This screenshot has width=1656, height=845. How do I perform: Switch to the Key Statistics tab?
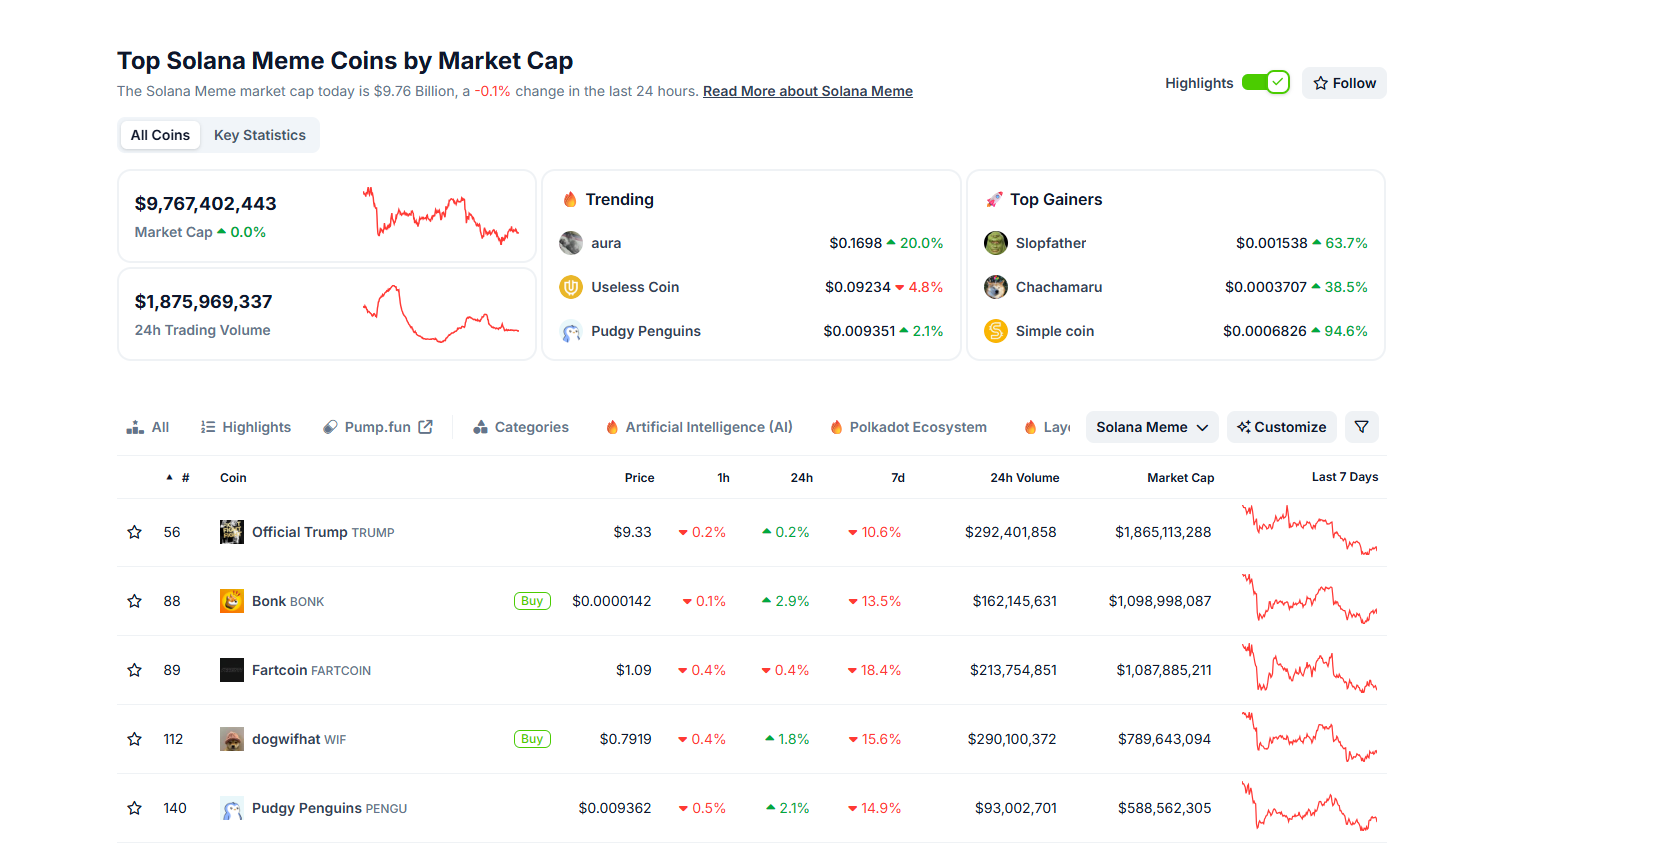[x=260, y=135]
